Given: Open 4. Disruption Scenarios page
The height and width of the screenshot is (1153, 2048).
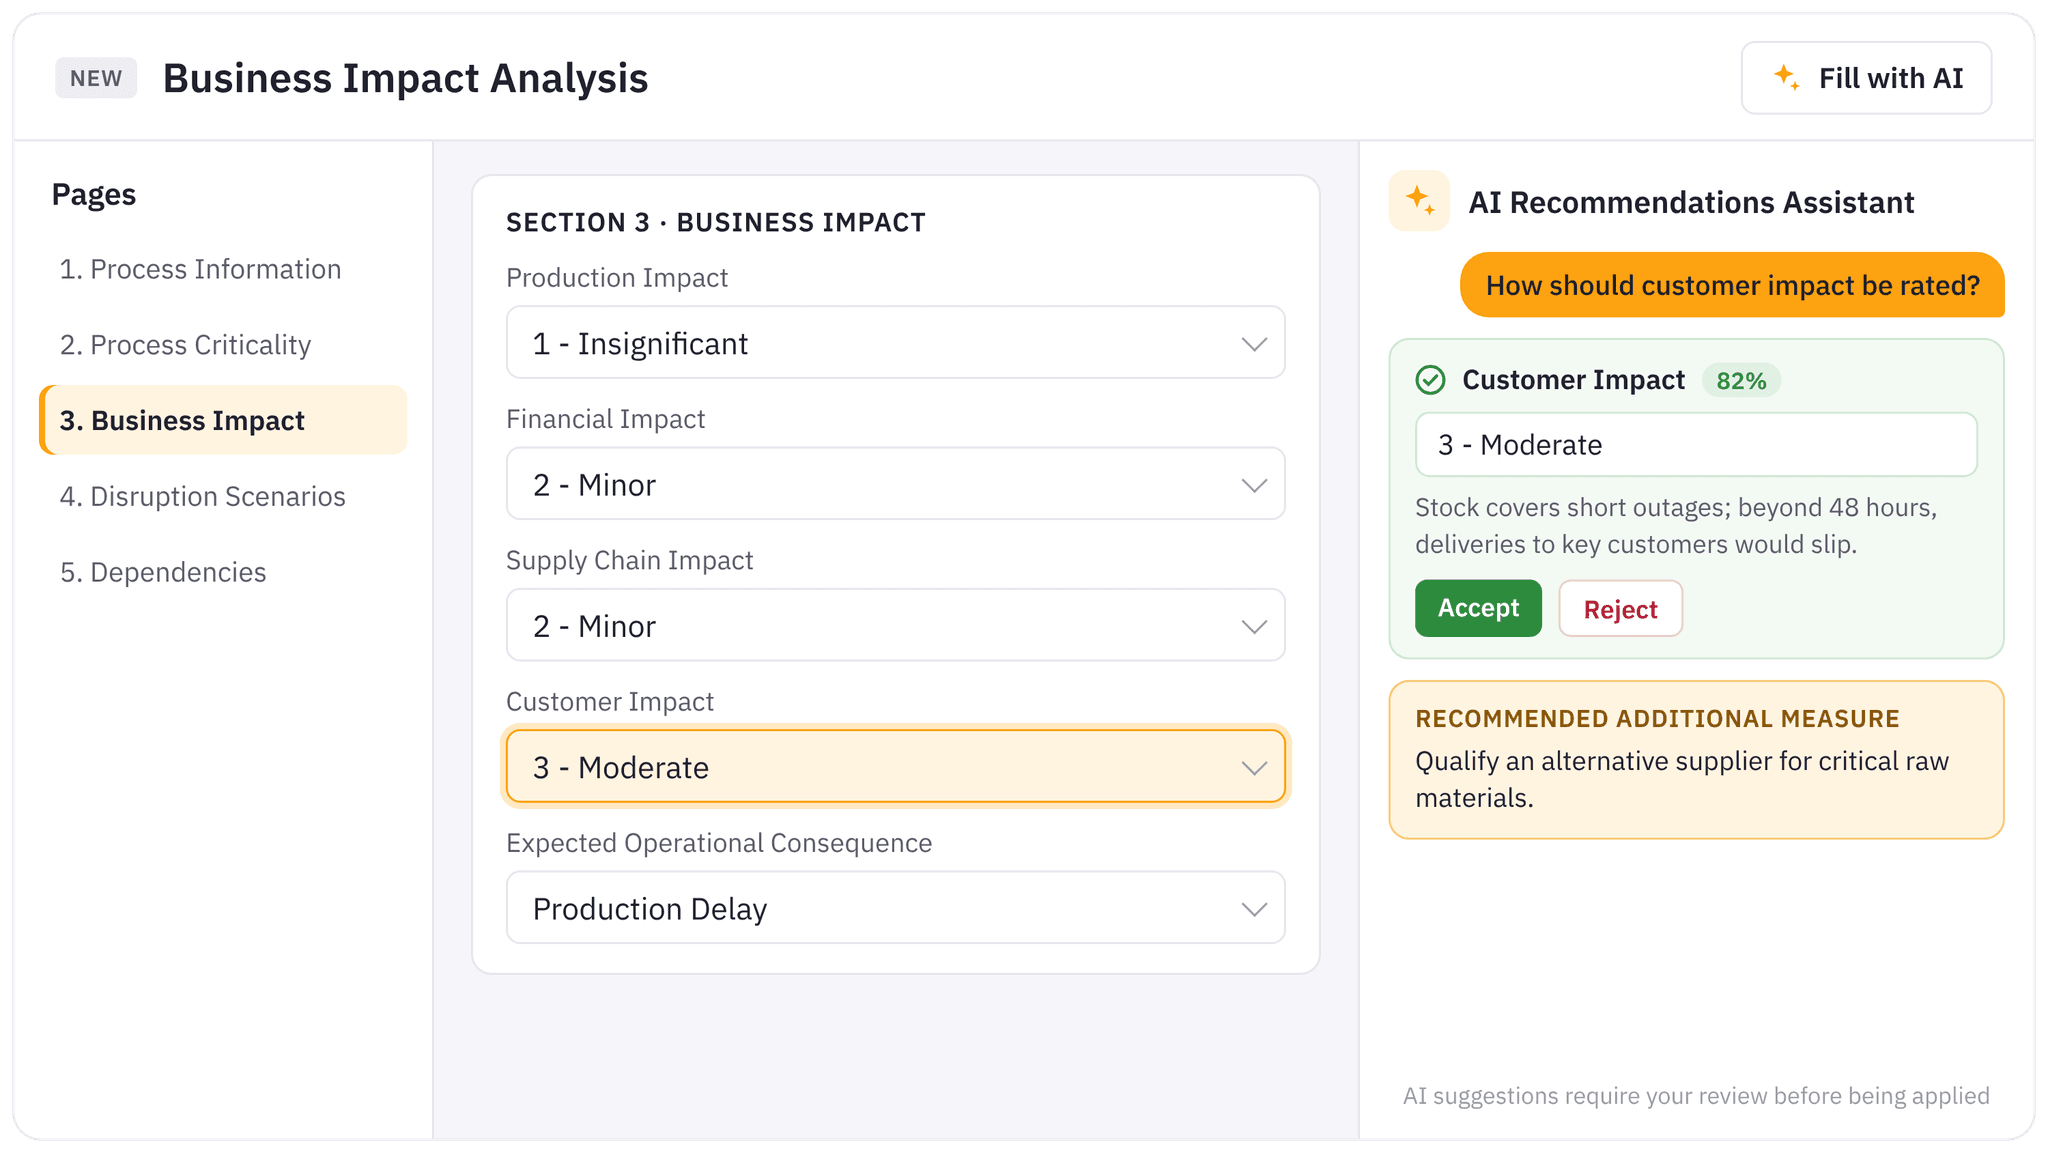Looking at the screenshot, I should 223,496.
